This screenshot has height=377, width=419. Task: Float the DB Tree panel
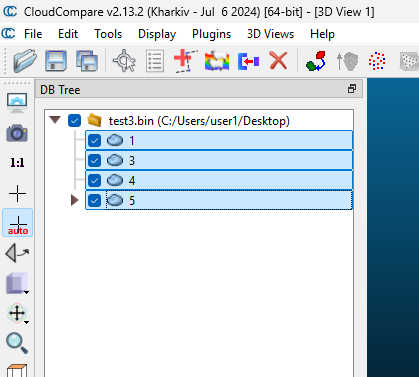pyautogui.click(x=352, y=89)
